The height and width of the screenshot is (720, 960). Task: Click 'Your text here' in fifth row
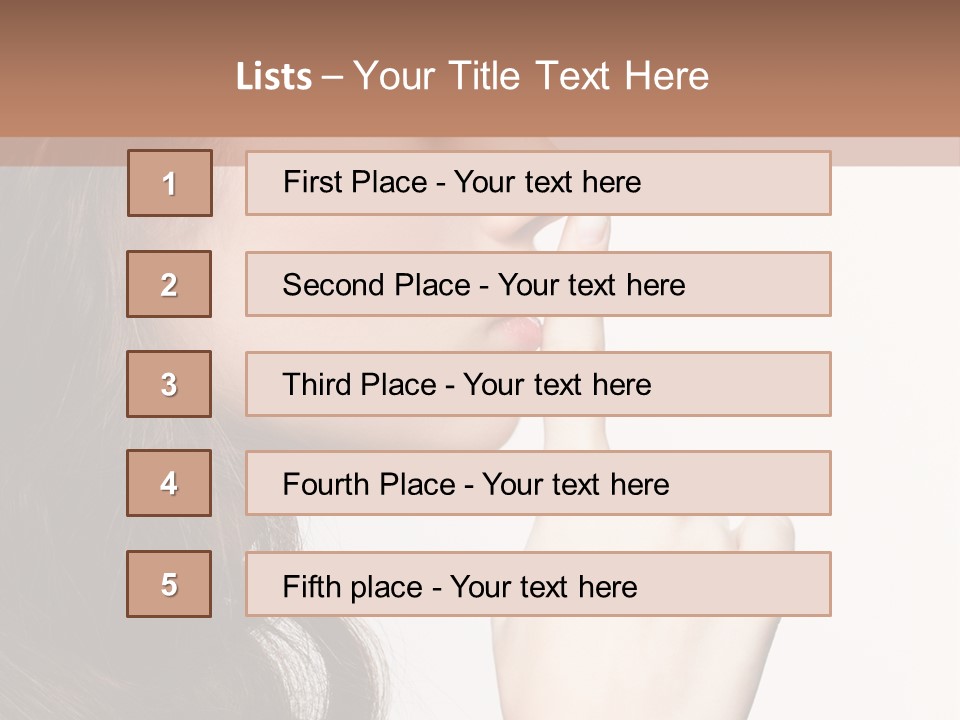pyautogui.click(x=543, y=586)
